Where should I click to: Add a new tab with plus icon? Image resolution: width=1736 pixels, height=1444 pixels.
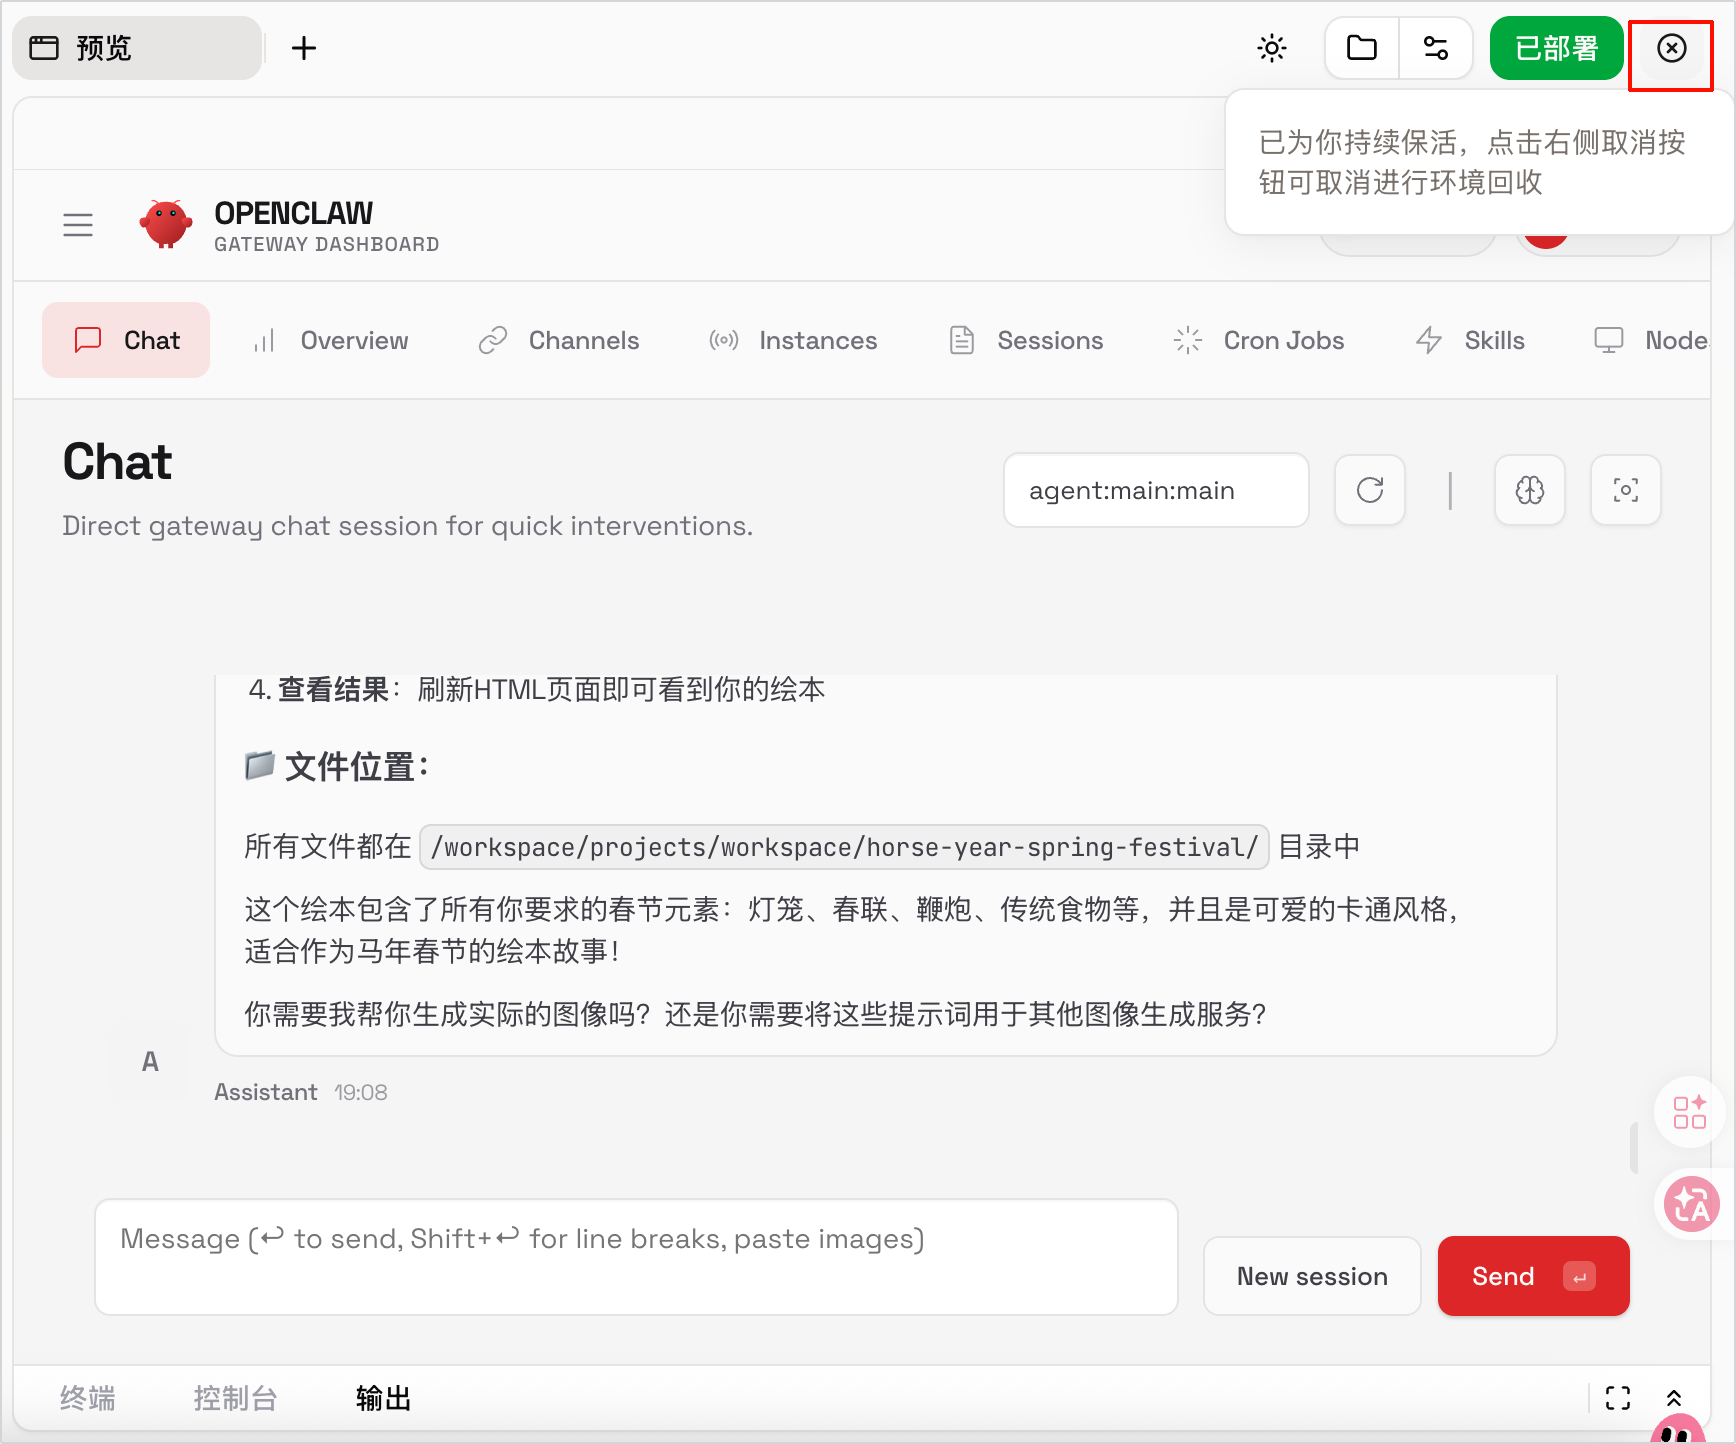coord(304,48)
